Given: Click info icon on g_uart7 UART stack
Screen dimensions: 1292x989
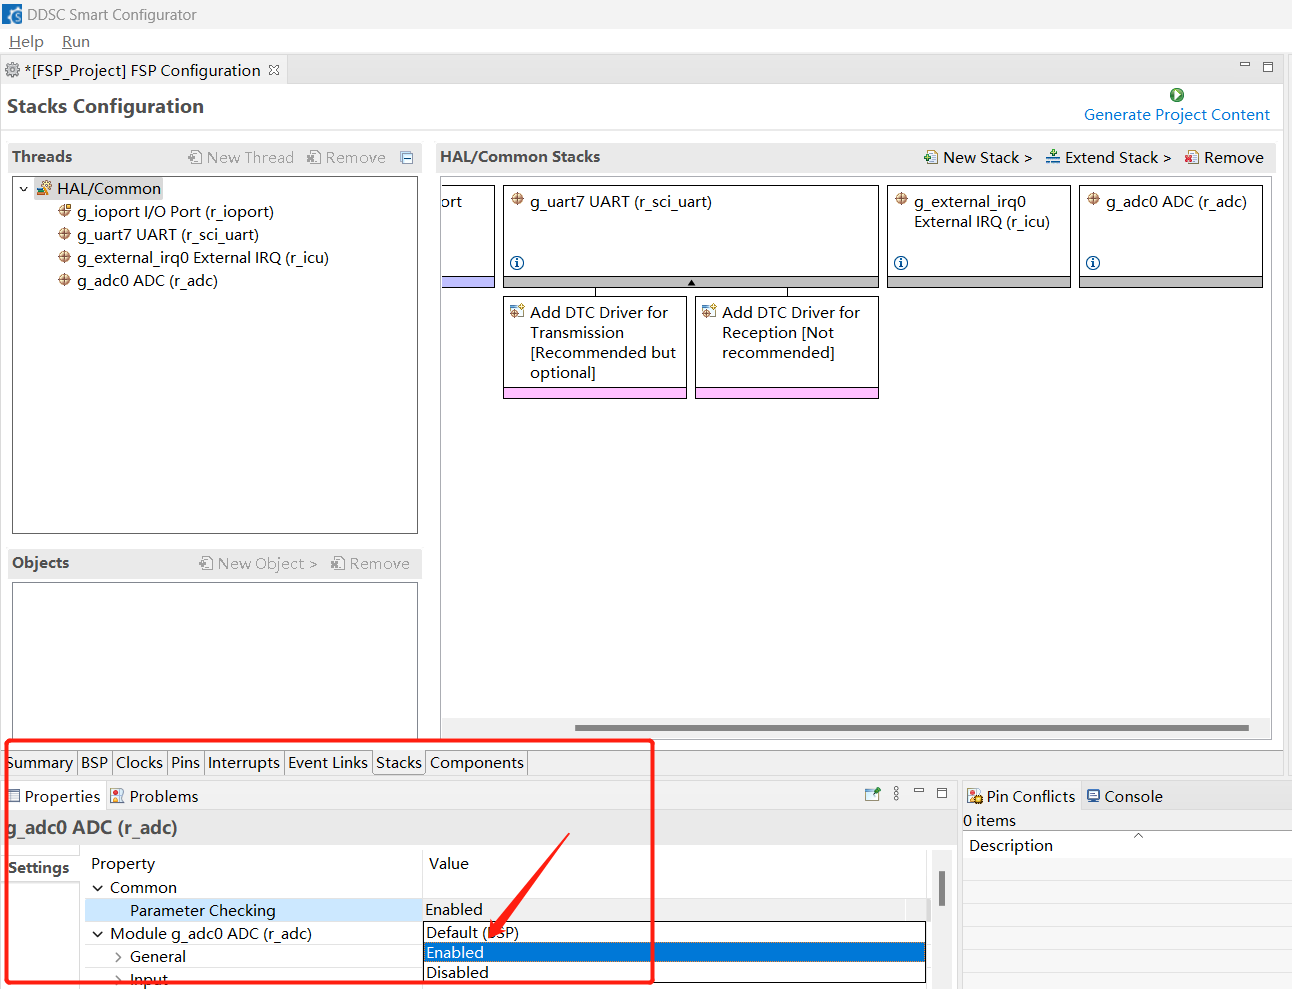Looking at the screenshot, I should (517, 263).
